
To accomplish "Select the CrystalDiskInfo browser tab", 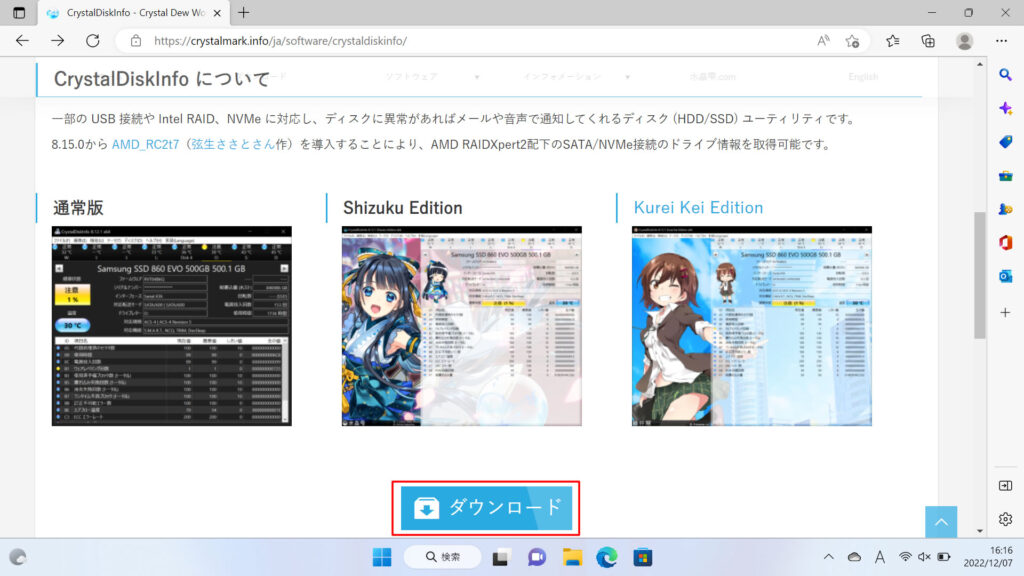I will coord(135,13).
